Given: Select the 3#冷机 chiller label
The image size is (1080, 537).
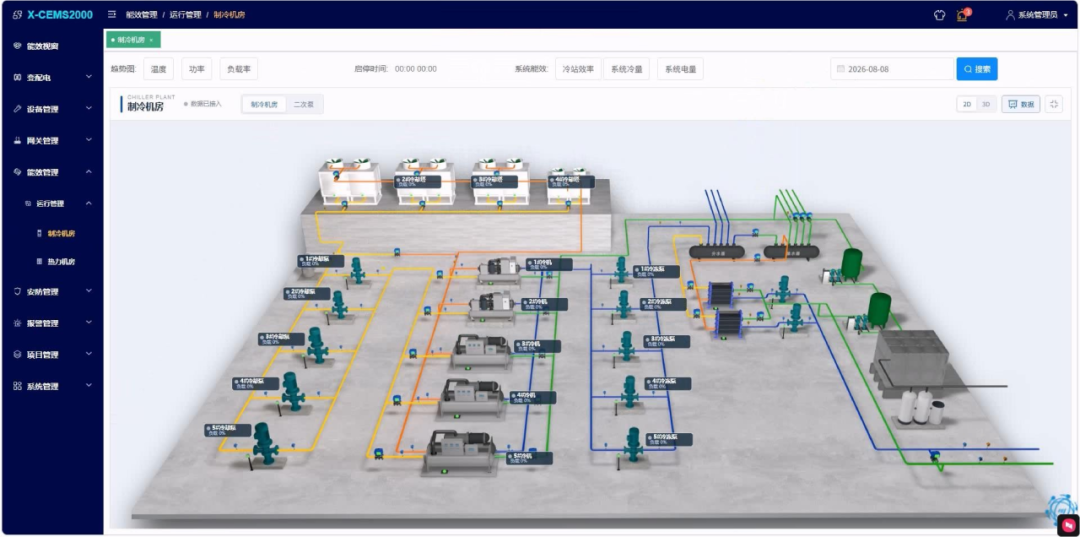Looking at the screenshot, I should click(537, 346).
